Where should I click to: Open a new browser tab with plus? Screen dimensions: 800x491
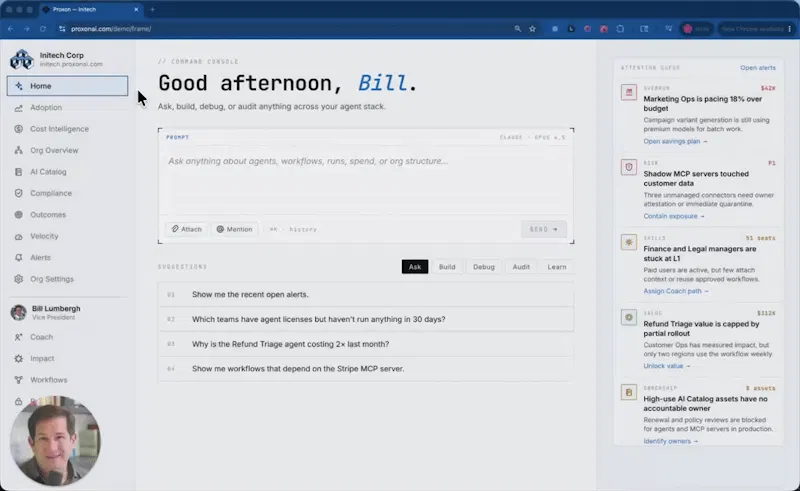click(x=152, y=9)
